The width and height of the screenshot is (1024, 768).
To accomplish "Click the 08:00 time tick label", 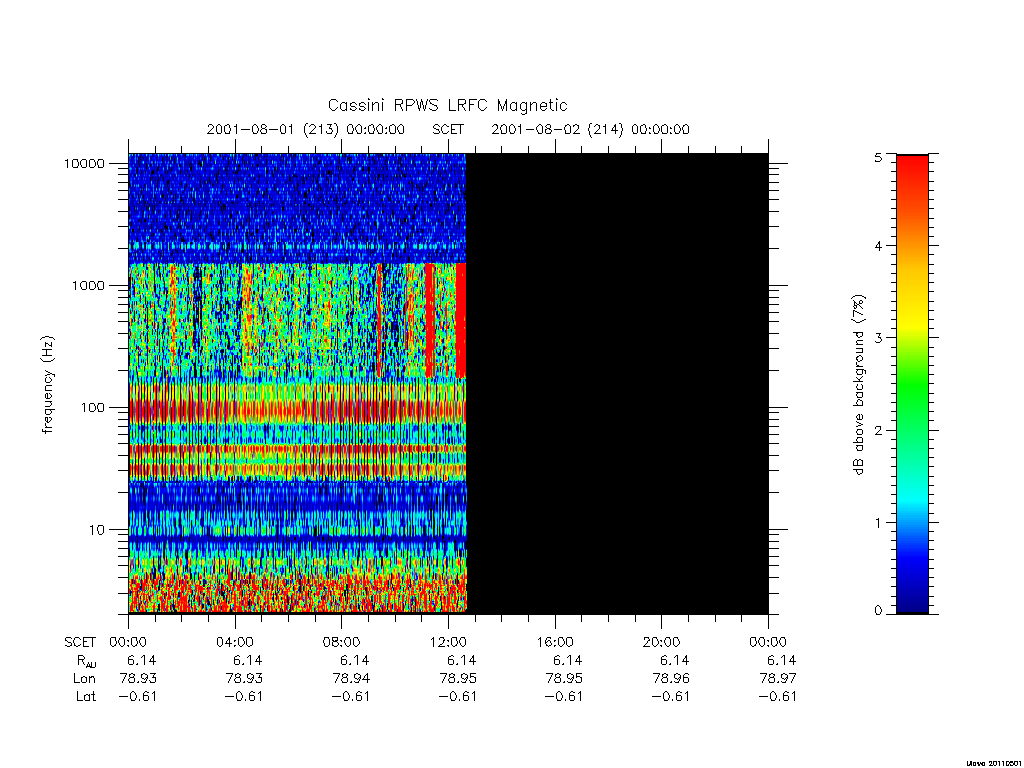I will coord(341,642).
